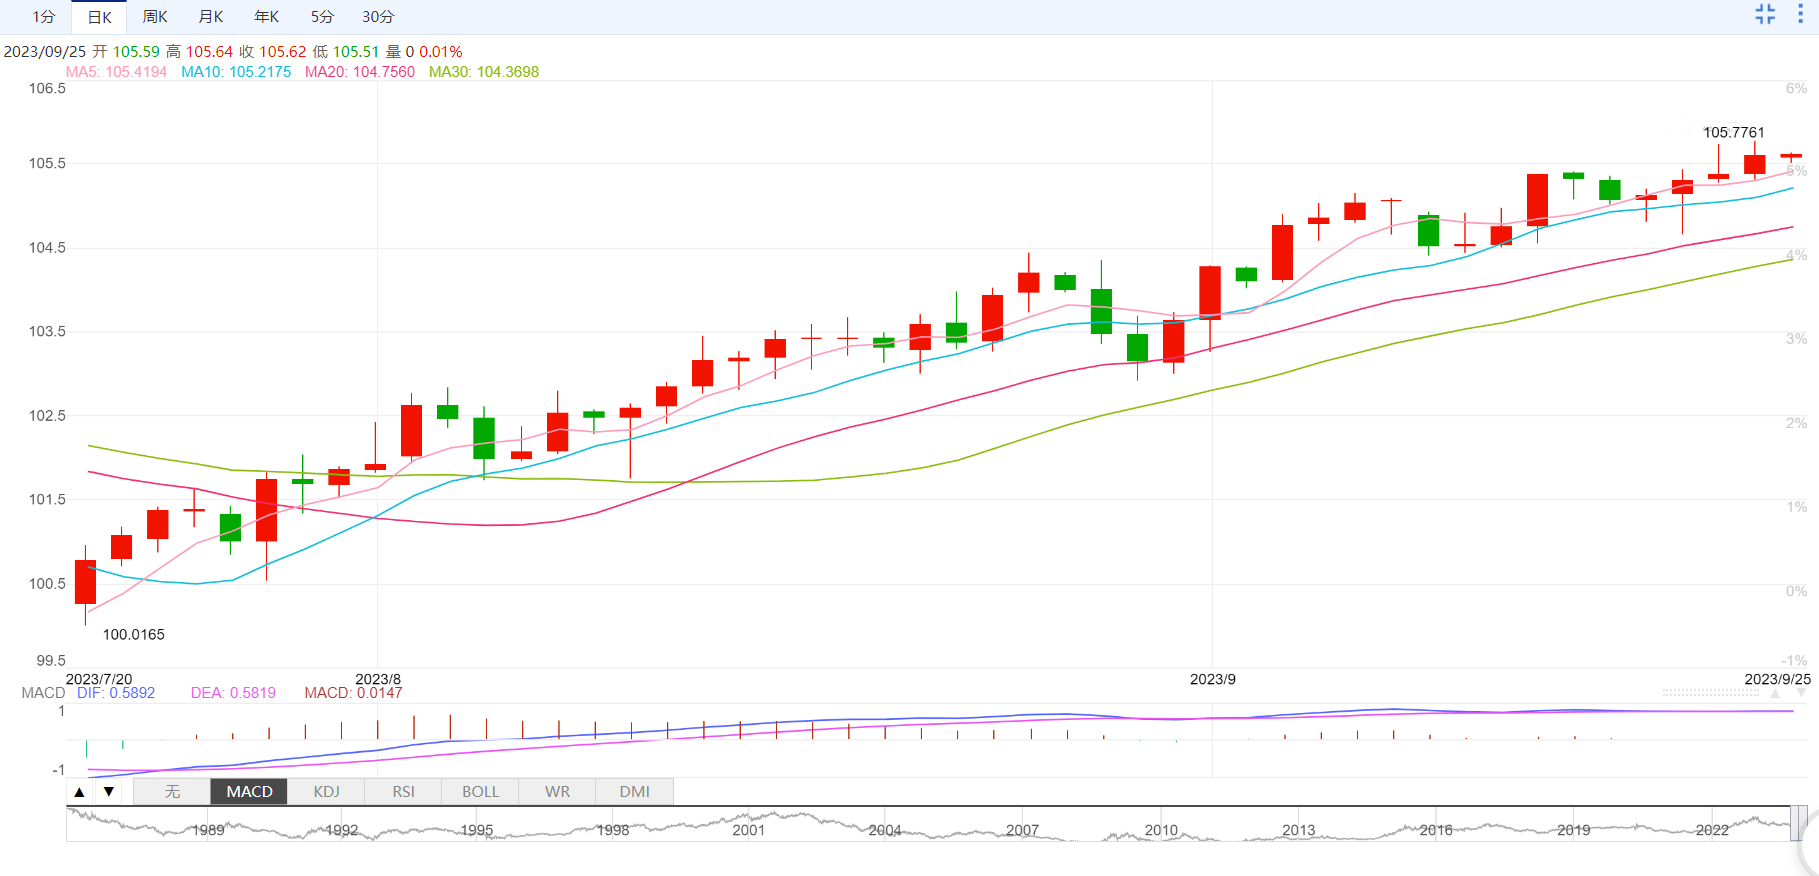Open the 周K weekly chart tab
Viewport: 1819px width, 876px height.
coord(155,17)
